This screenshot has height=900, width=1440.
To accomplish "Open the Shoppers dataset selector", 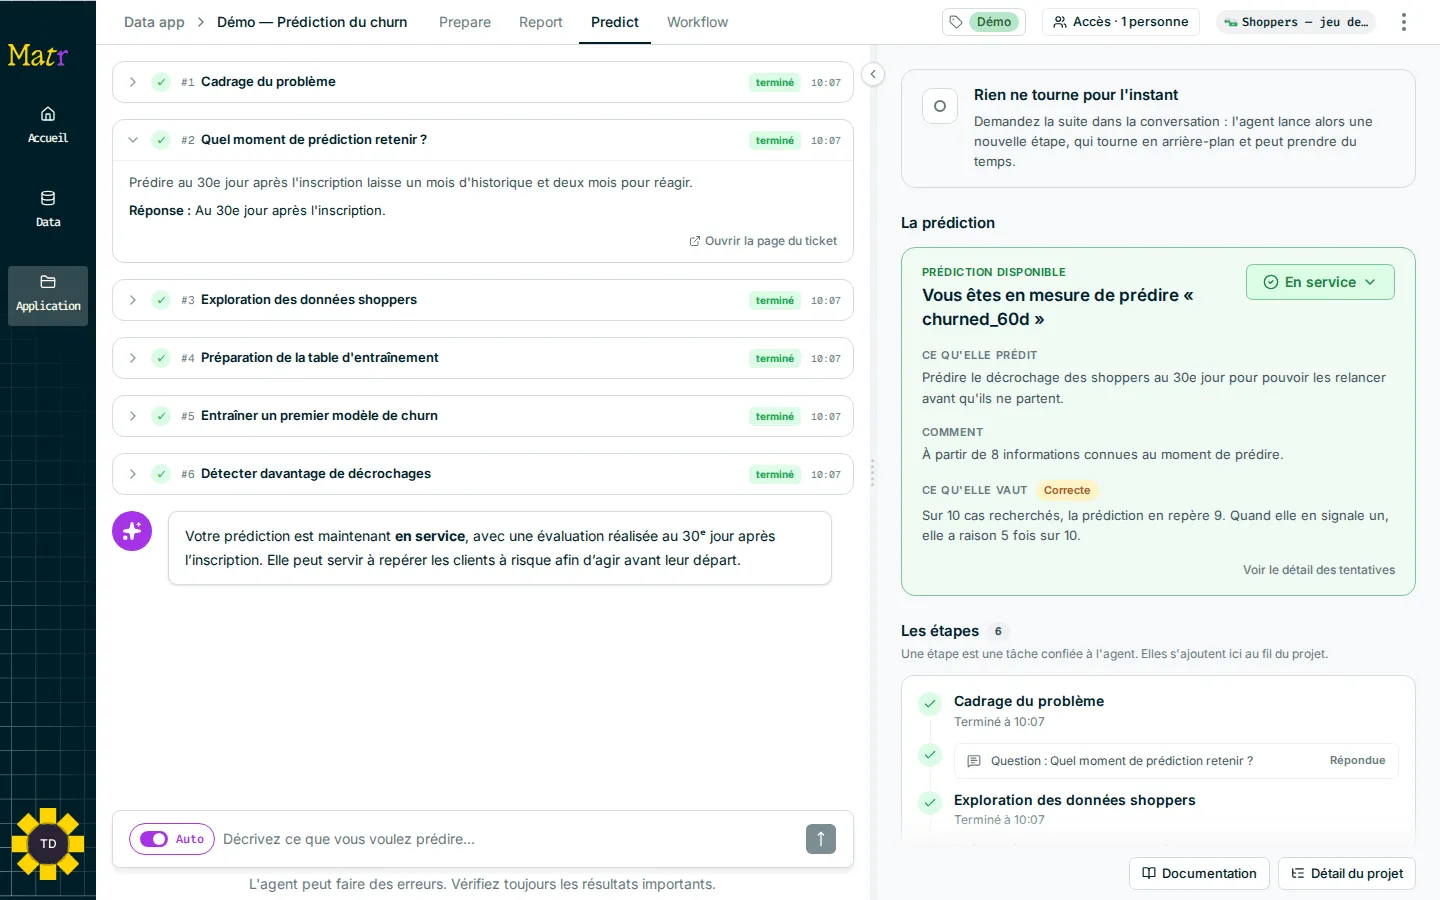I will click(1296, 22).
